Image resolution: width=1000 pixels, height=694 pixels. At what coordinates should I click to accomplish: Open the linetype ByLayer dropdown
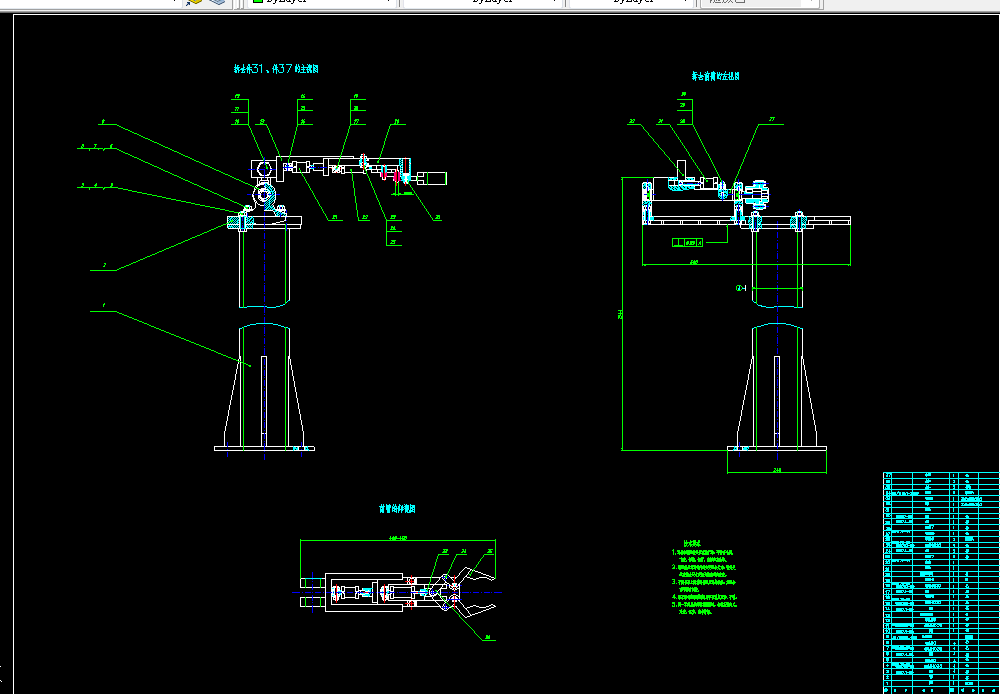pyautogui.click(x=483, y=2)
